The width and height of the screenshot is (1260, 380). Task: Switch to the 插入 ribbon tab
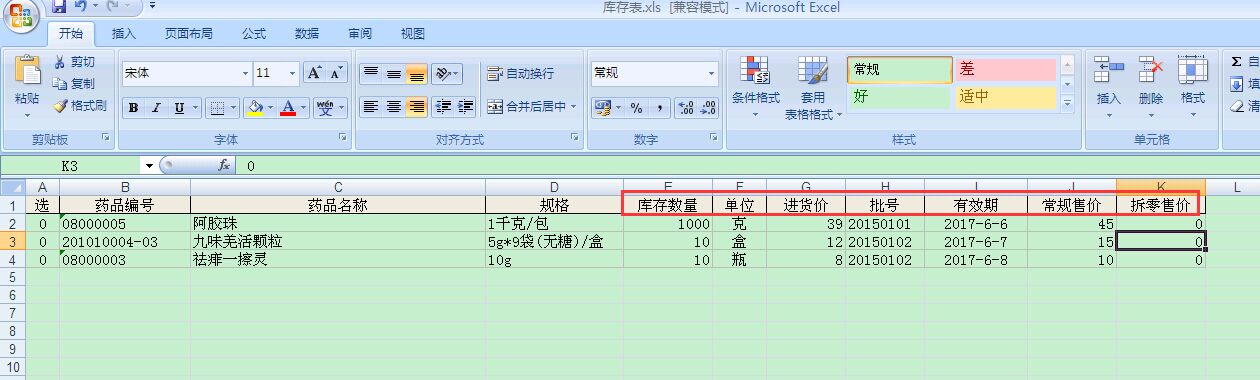[124, 33]
